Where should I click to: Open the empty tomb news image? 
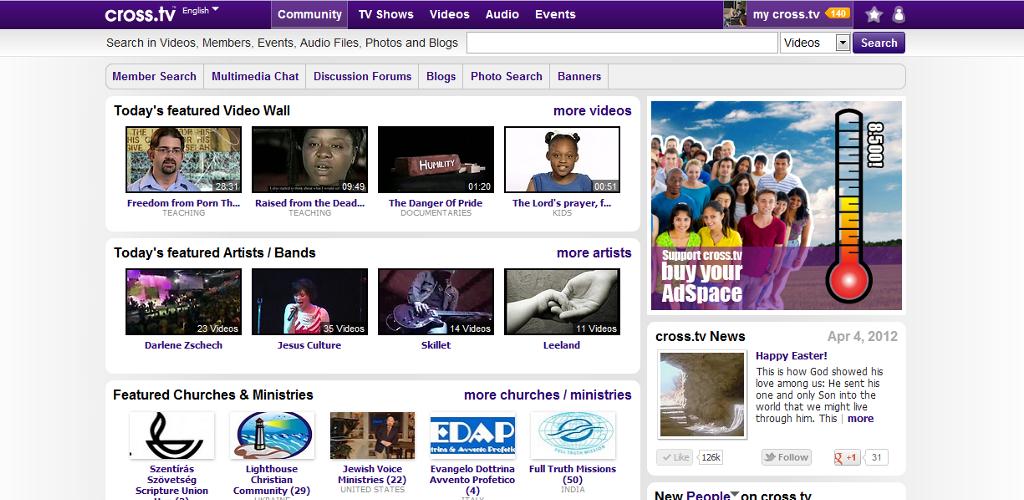pyautogui.click(x=702, y=394)
